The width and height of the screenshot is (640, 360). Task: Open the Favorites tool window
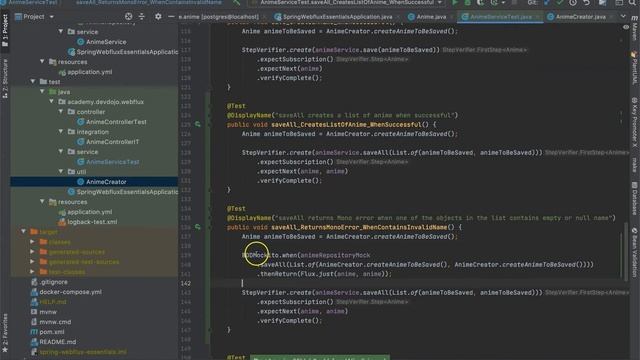5,333
